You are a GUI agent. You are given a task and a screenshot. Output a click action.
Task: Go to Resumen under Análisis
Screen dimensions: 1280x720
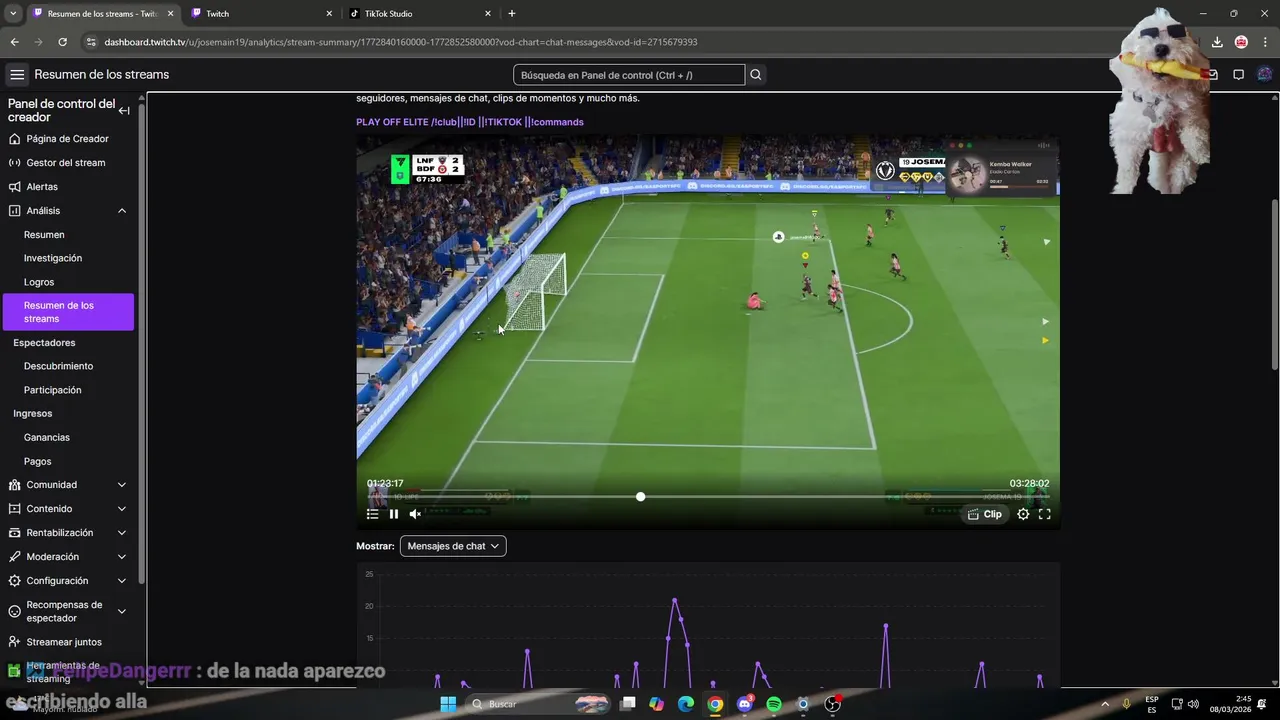(x=44, y=235)
